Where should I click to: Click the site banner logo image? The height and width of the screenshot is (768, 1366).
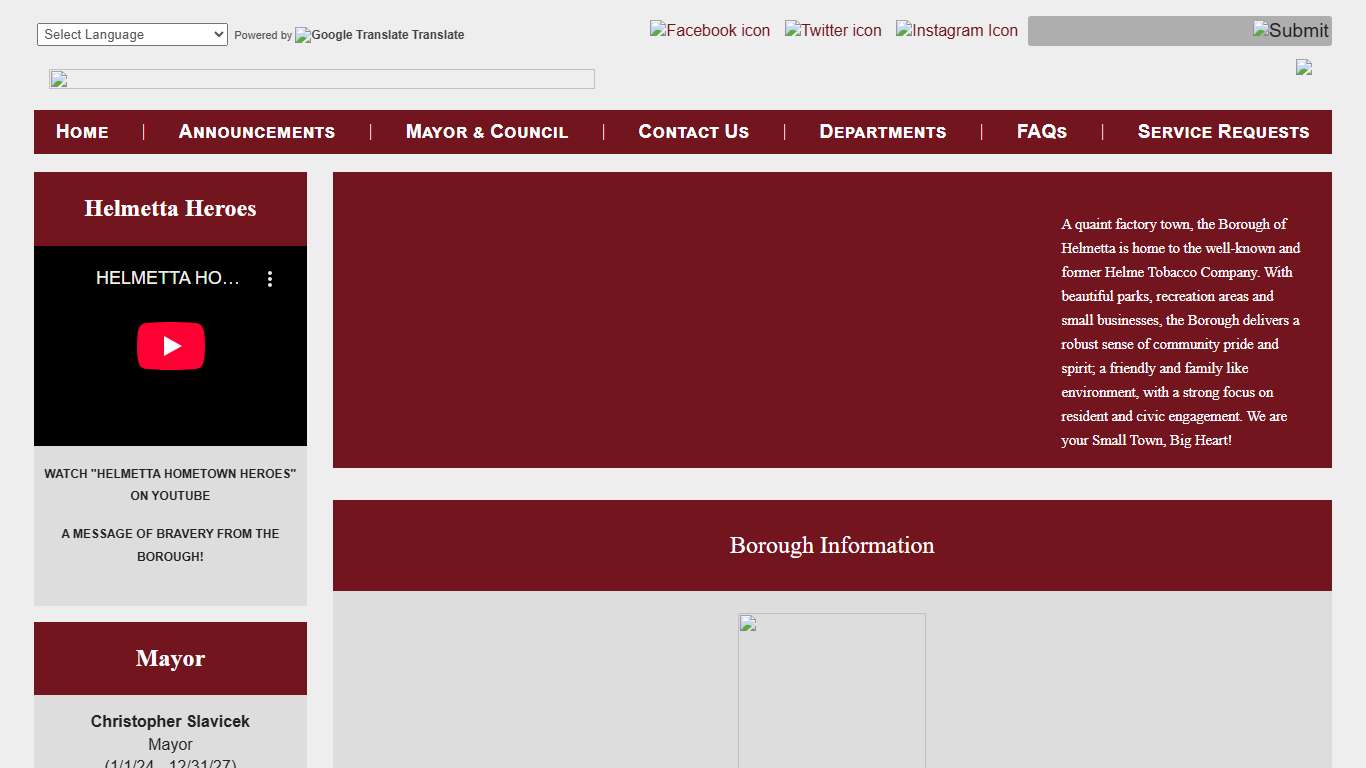322,79
